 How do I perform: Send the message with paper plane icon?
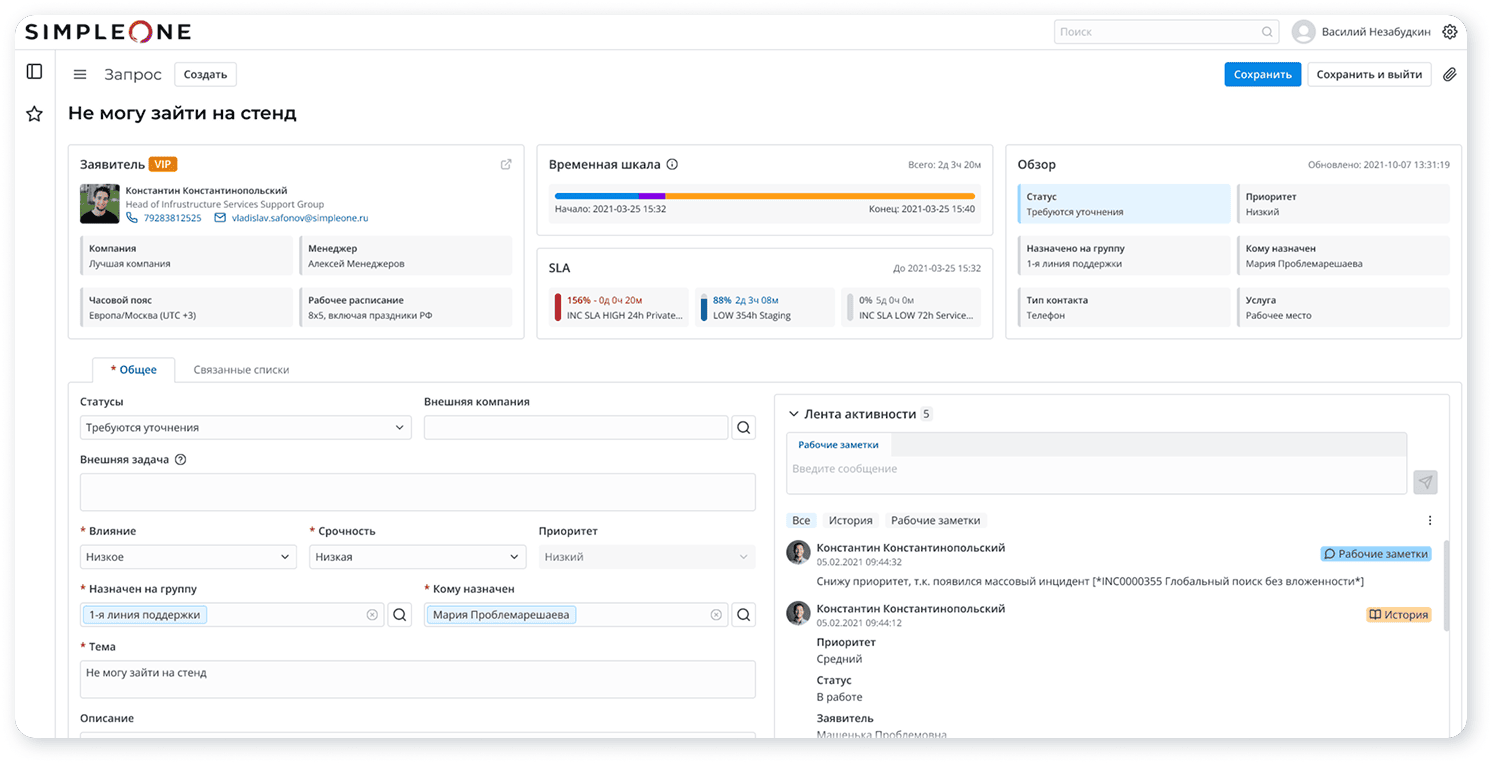1425,482
